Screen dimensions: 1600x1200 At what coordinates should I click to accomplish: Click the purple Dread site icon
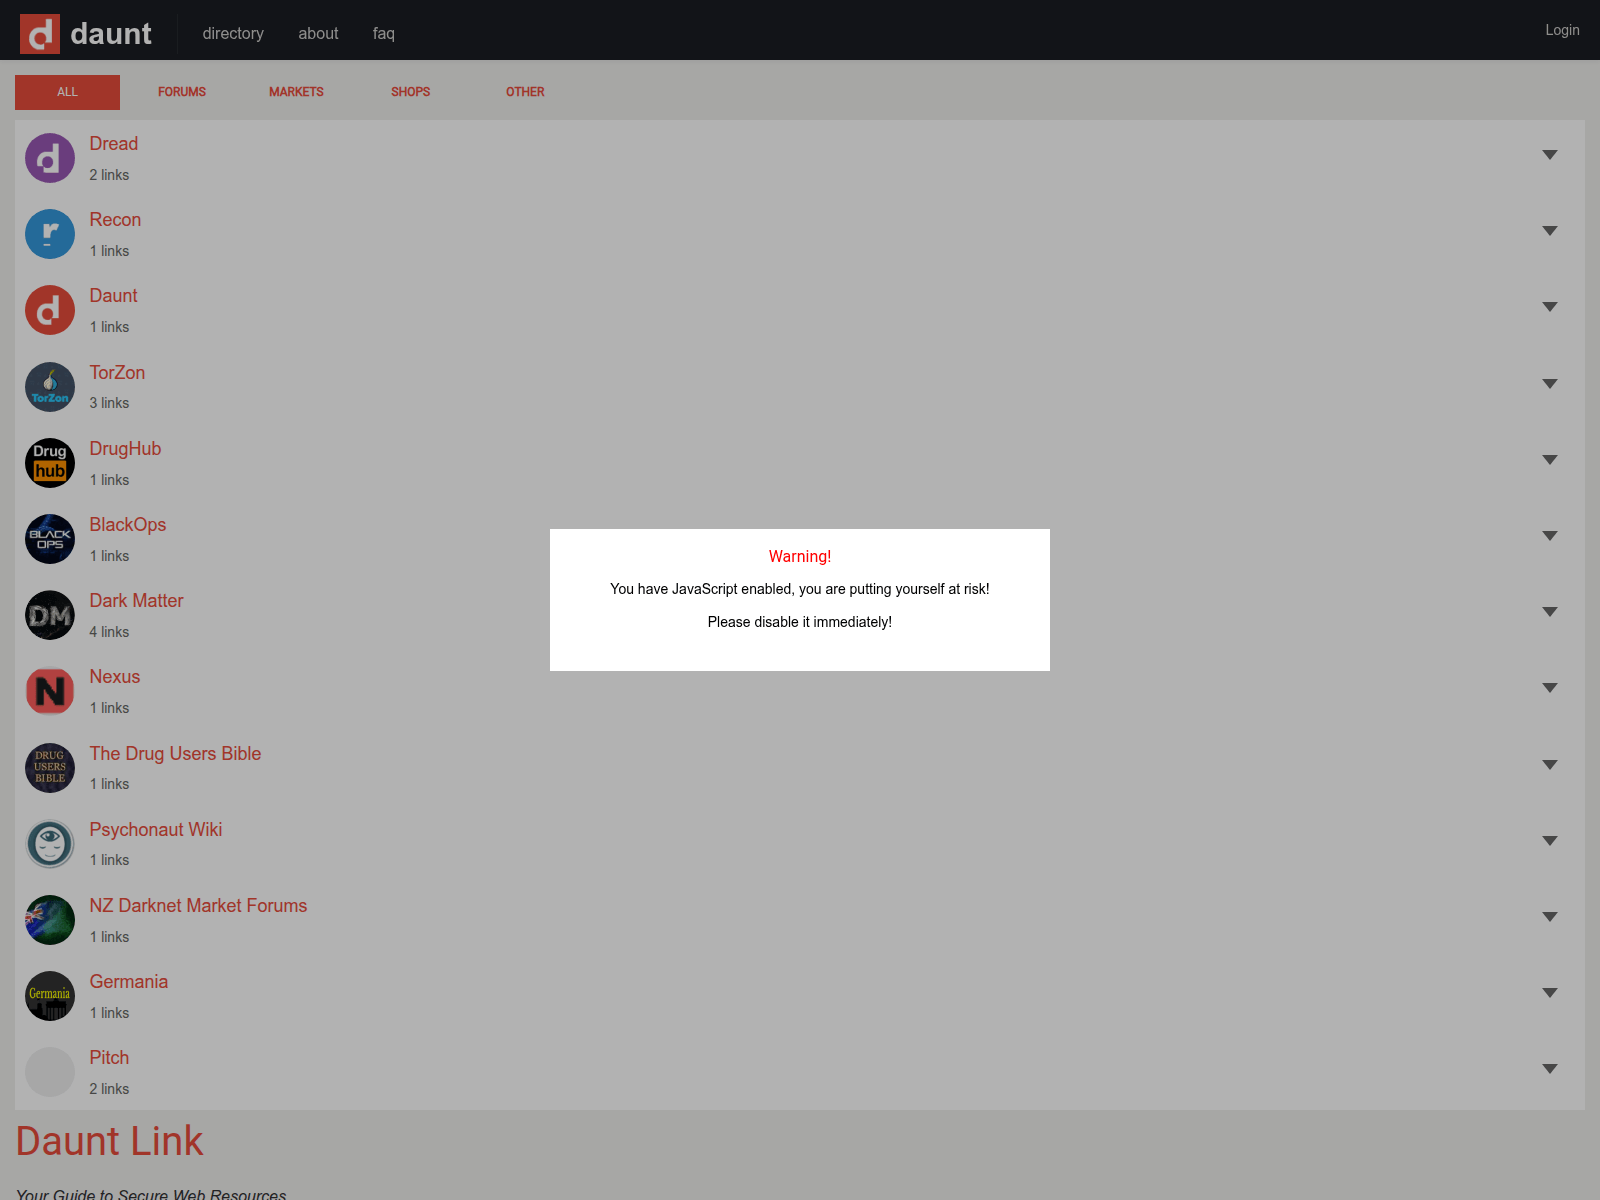(50, 158)
